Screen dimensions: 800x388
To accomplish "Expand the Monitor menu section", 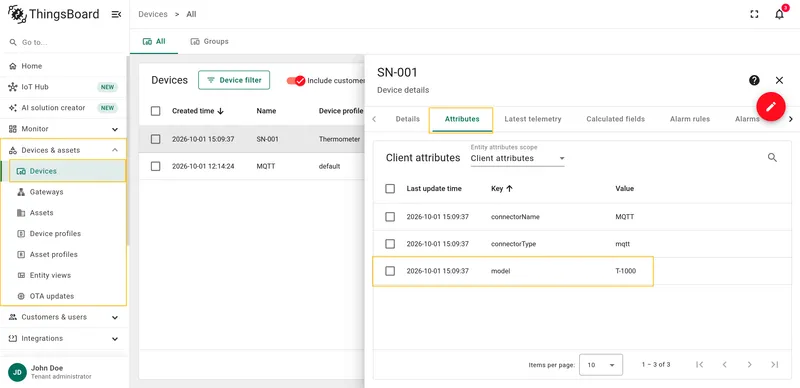I will pos(63,129).
